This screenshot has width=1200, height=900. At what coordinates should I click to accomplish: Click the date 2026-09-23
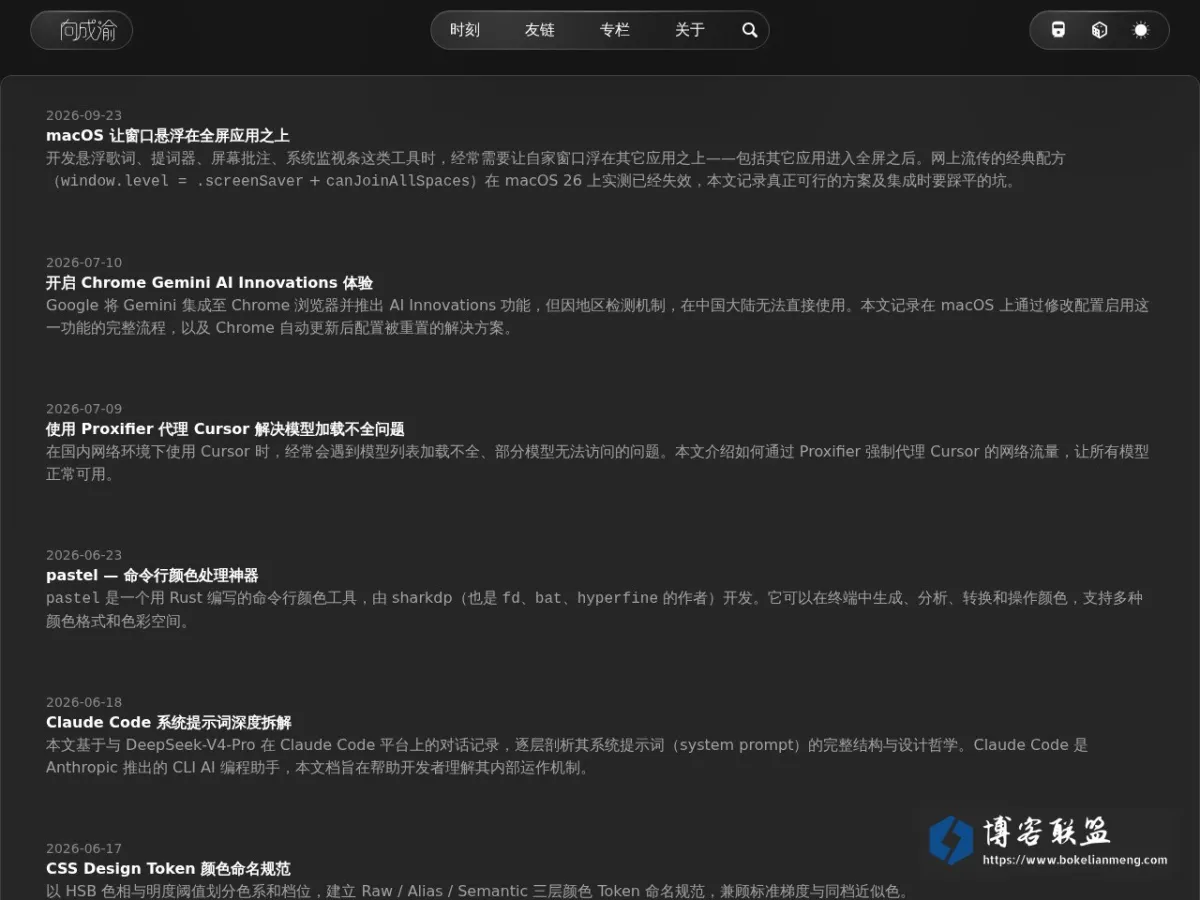pyautogui.click(x=84, y=115)
